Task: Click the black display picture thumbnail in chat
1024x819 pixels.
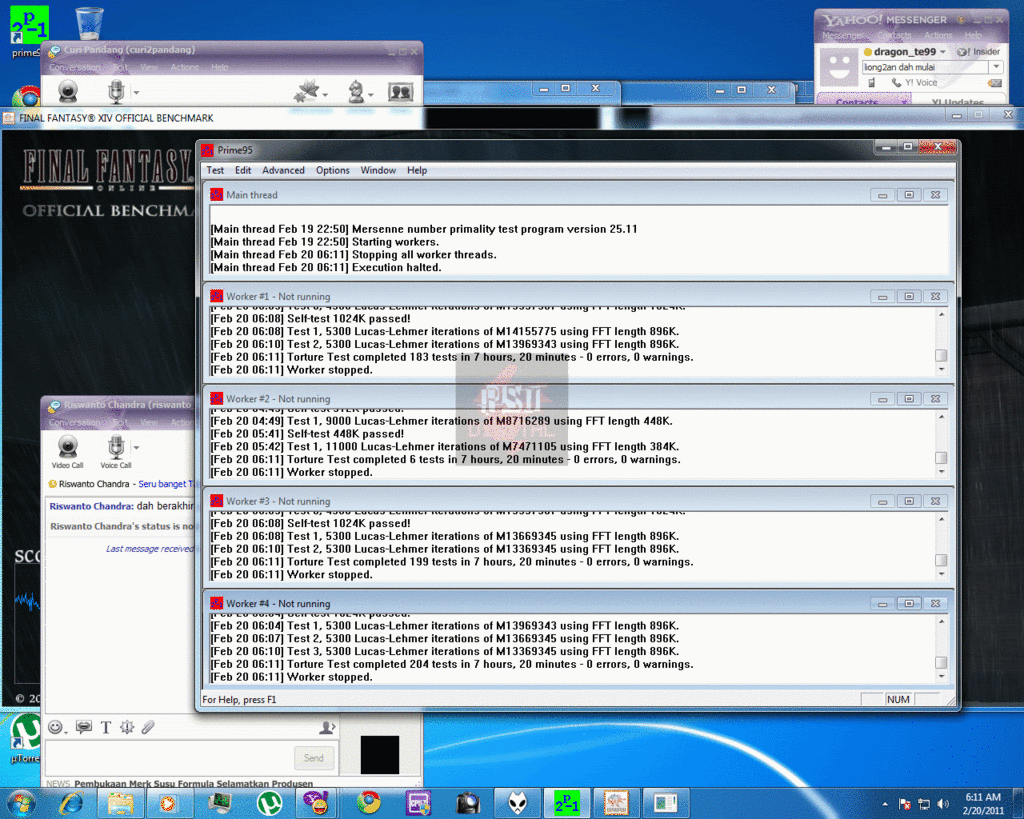Action: pyautogui.click(x=379, y=755)
